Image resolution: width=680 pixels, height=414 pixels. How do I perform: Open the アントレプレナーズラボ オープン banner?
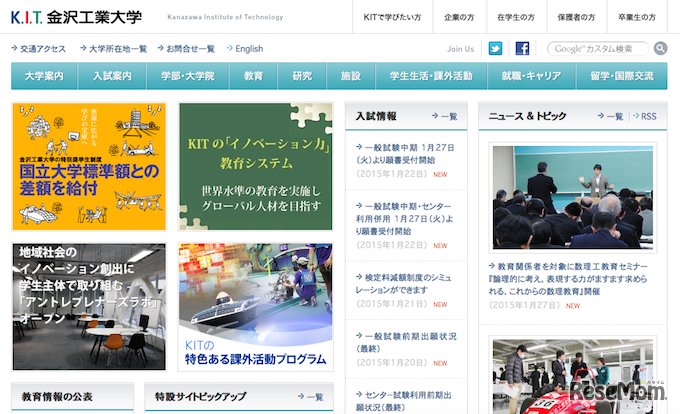tap(89, 307)
